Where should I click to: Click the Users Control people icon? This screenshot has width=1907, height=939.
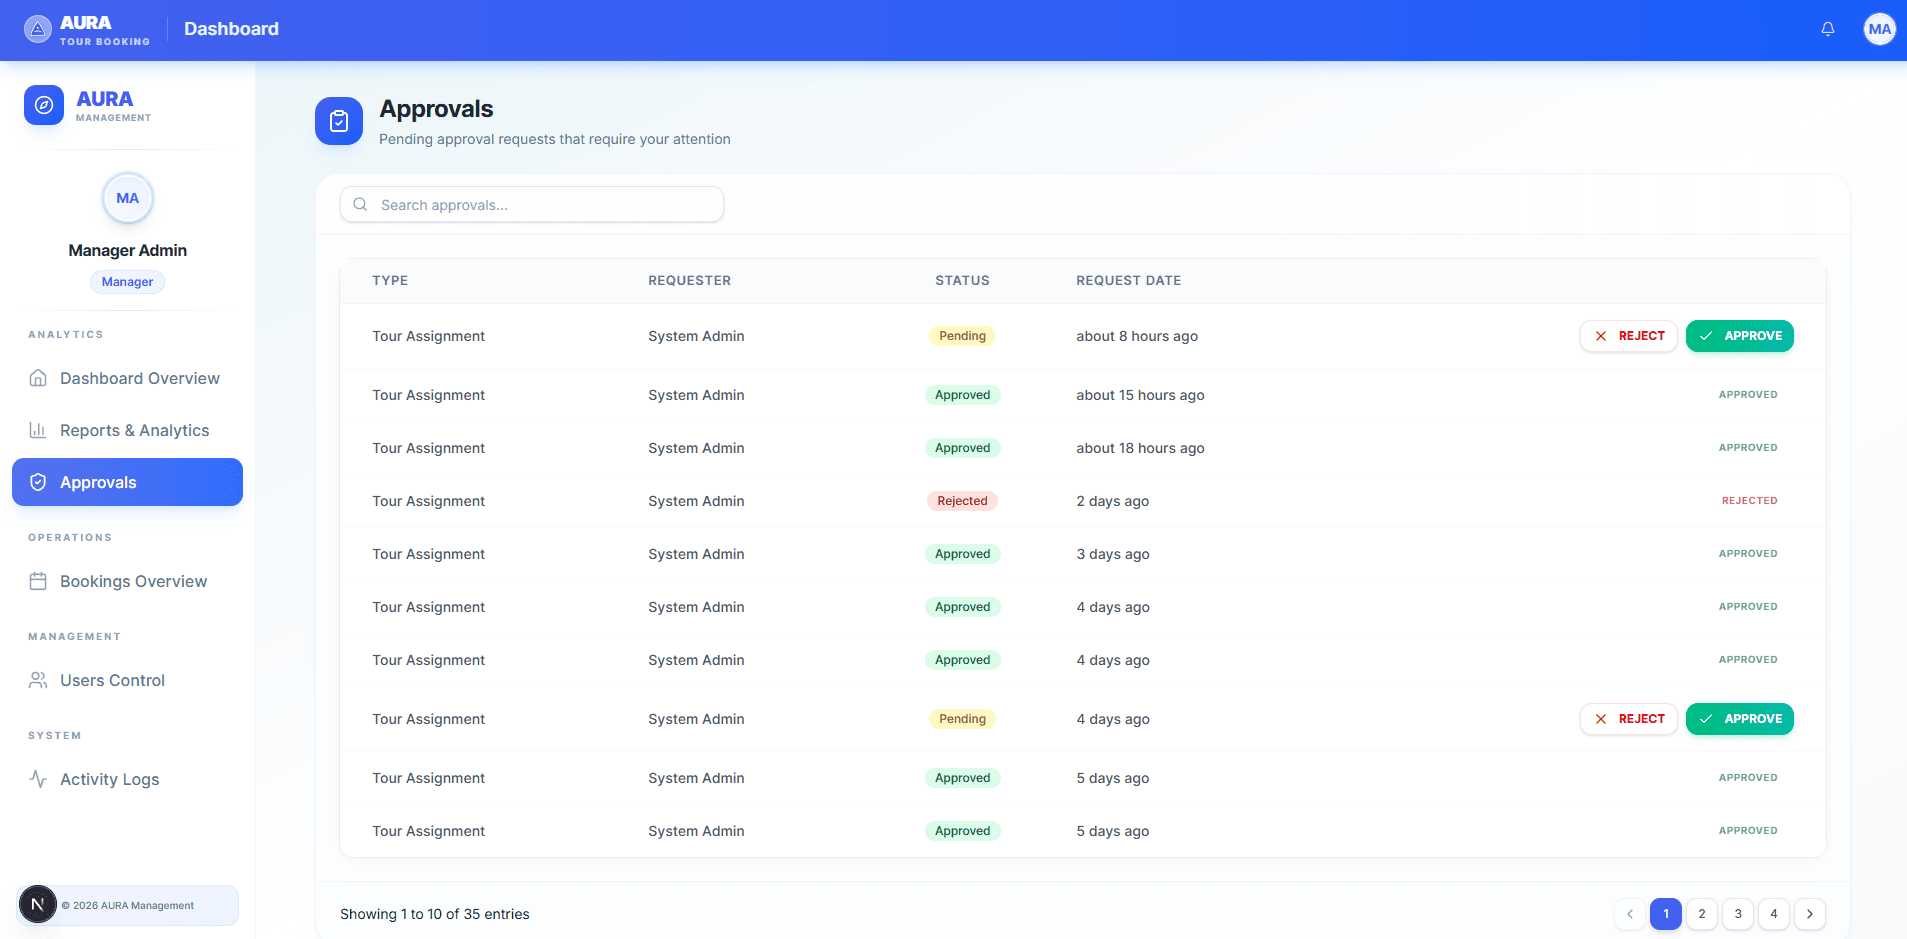point(38,680)
